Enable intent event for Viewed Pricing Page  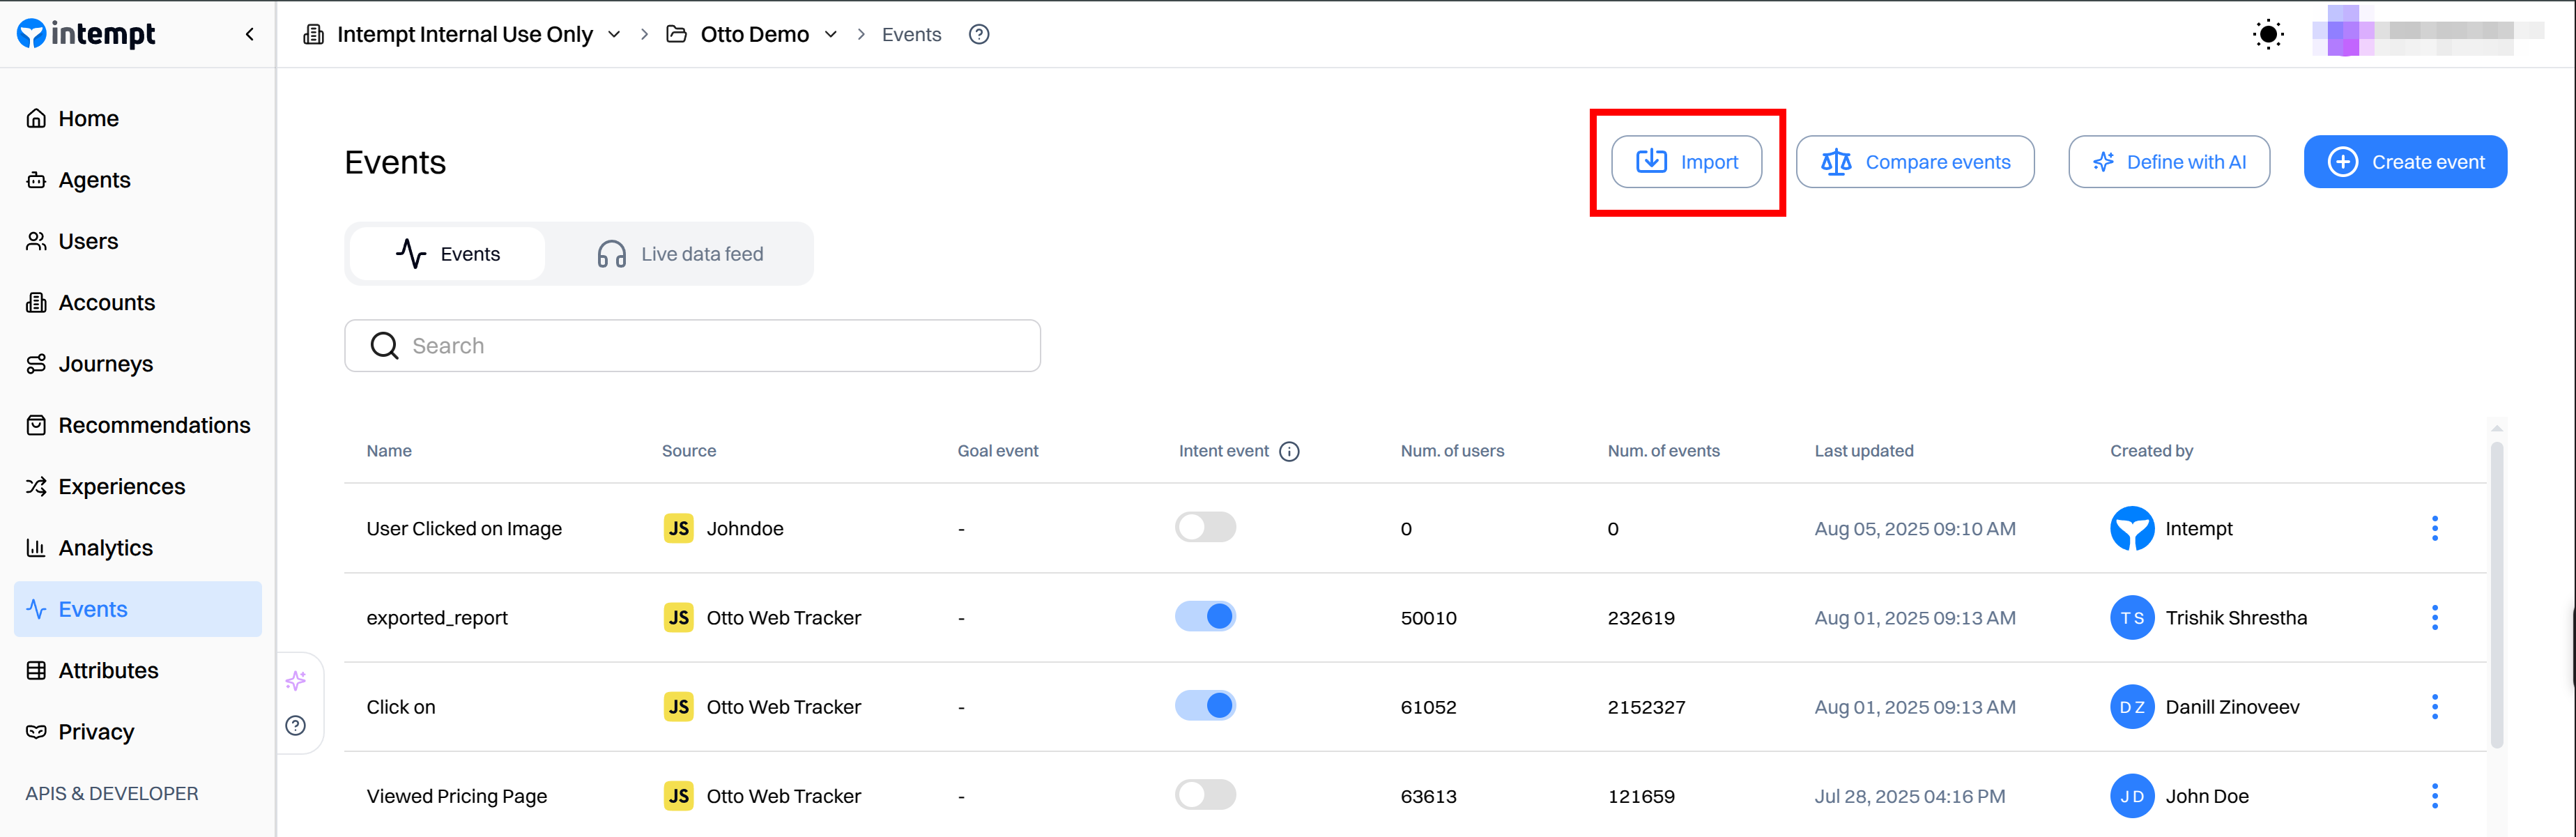click(1205, 795)
